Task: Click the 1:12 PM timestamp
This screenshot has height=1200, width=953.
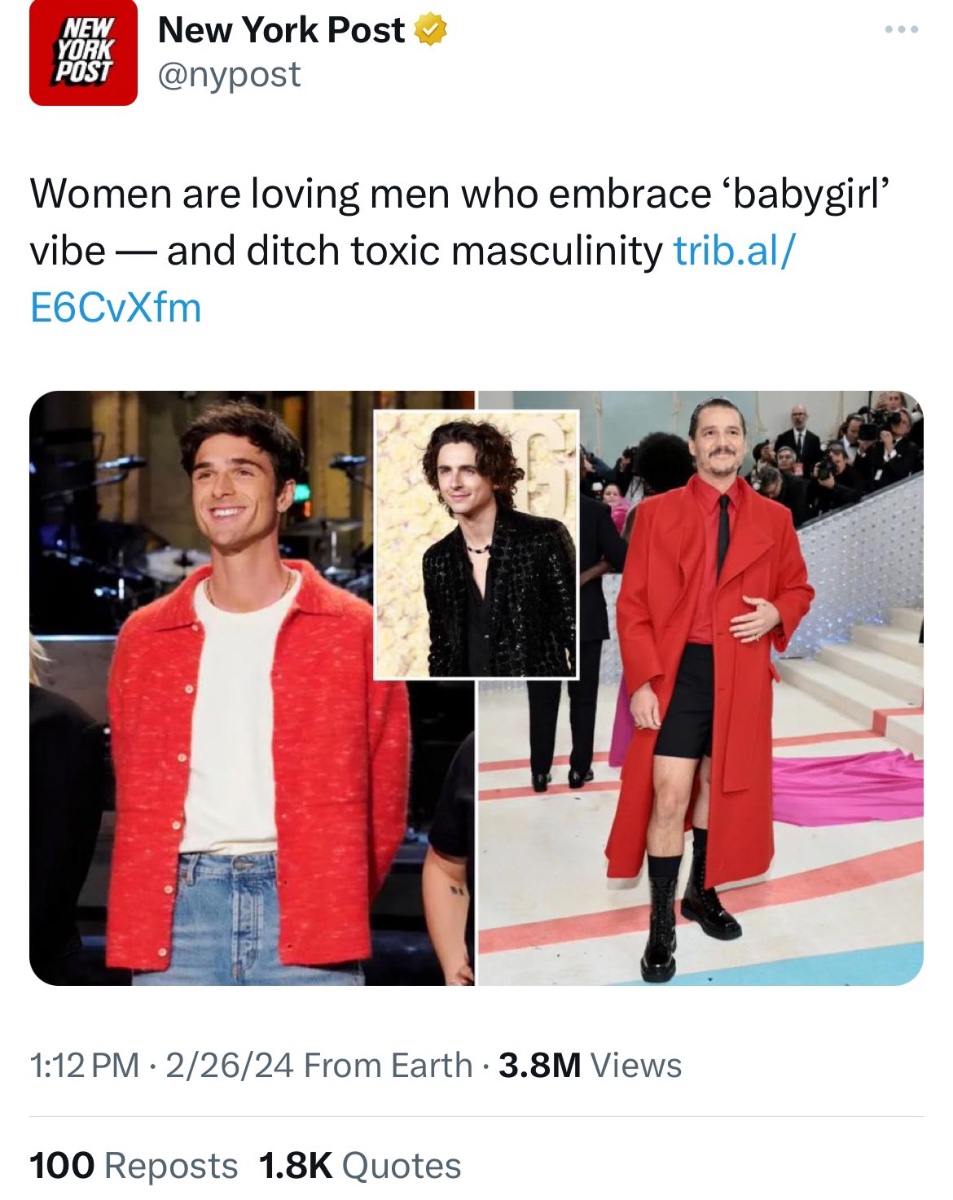Action: tap(85, 1065)
